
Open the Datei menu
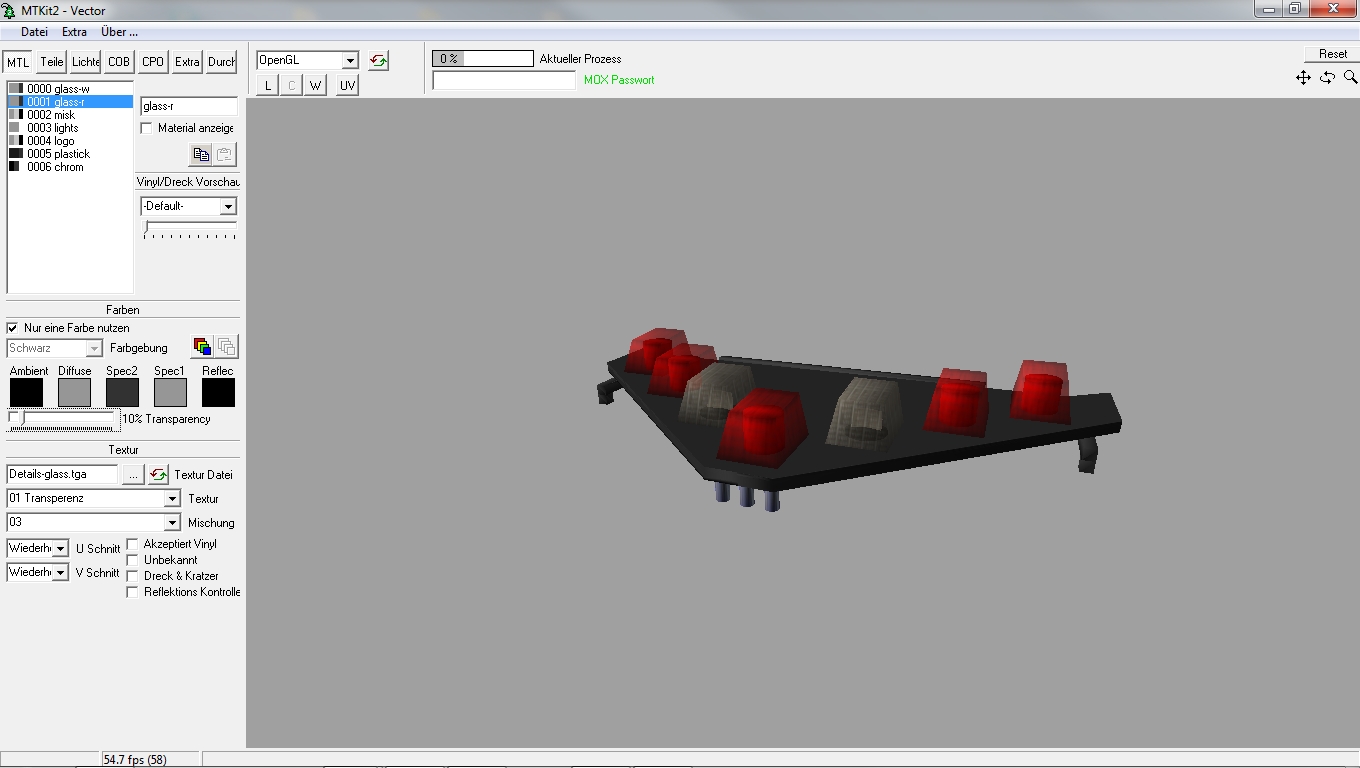34,32
